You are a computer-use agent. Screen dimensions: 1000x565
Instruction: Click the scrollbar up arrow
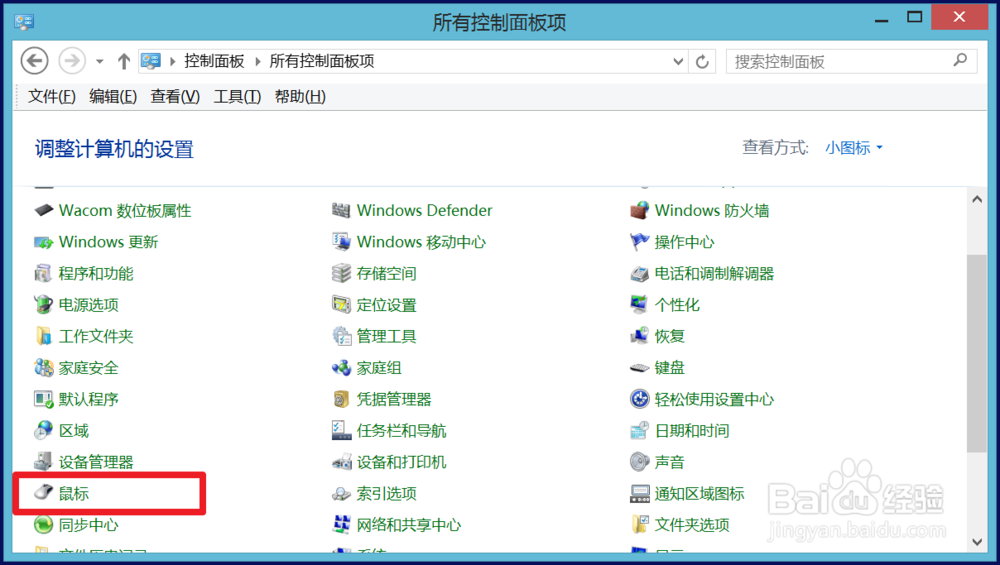click(976, 199)
